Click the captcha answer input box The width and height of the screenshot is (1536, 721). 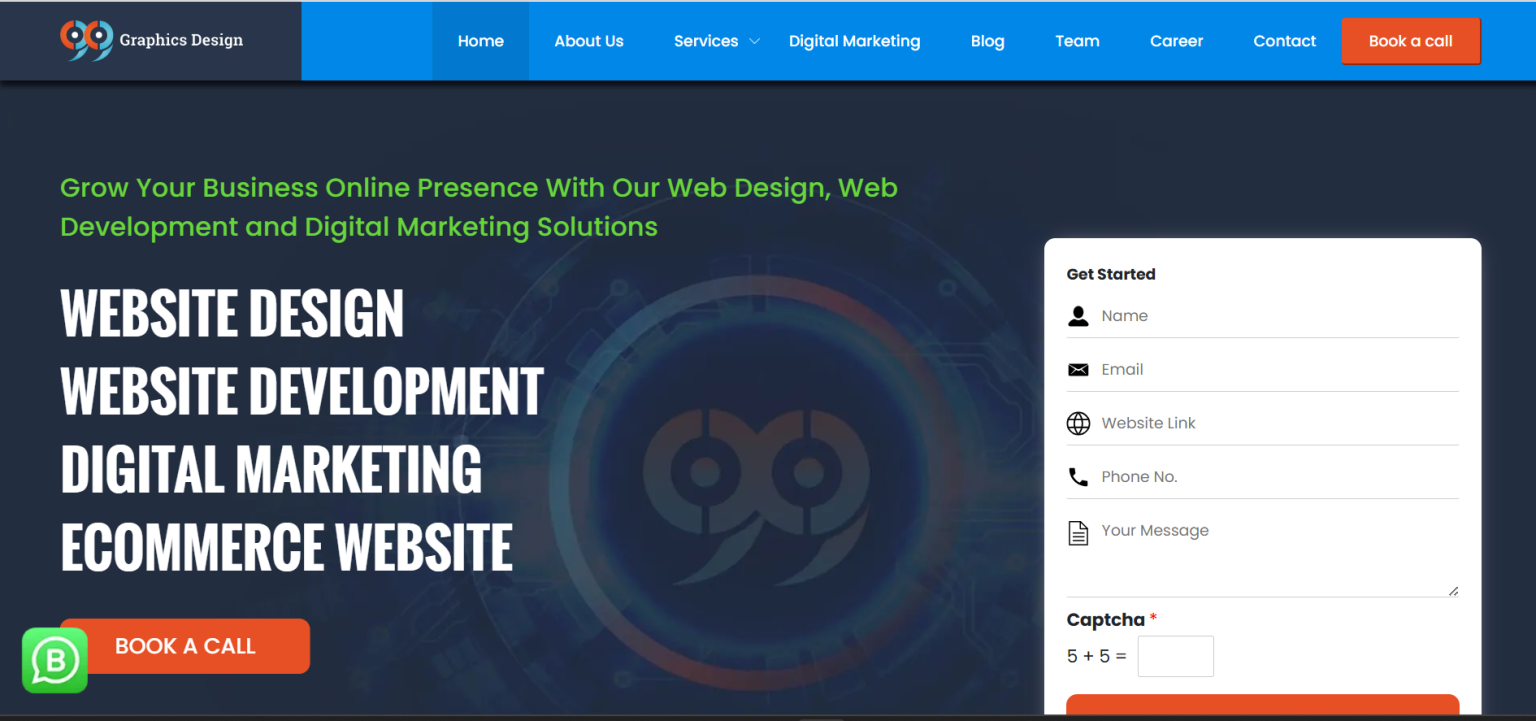click(1175, 656)
